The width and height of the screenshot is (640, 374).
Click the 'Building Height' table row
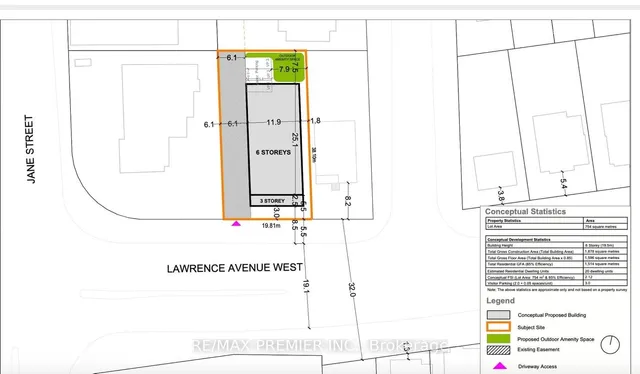tap(557, 245)
